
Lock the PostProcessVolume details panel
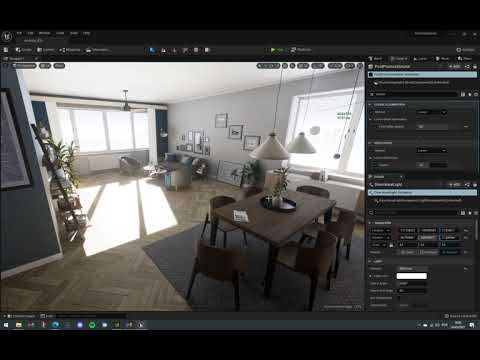tap(475, 67)
